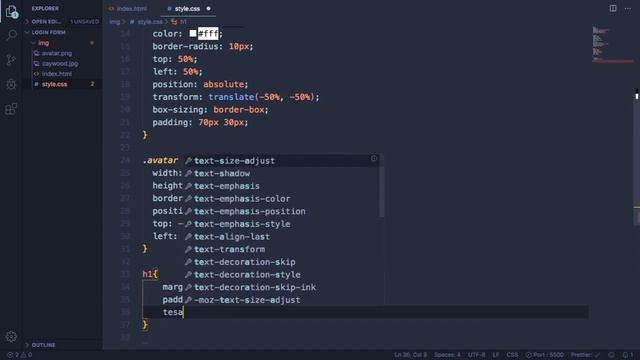This screenshot has height=360, width=640.
Task: Click the 'translate' function text
Action: [231, 97]
